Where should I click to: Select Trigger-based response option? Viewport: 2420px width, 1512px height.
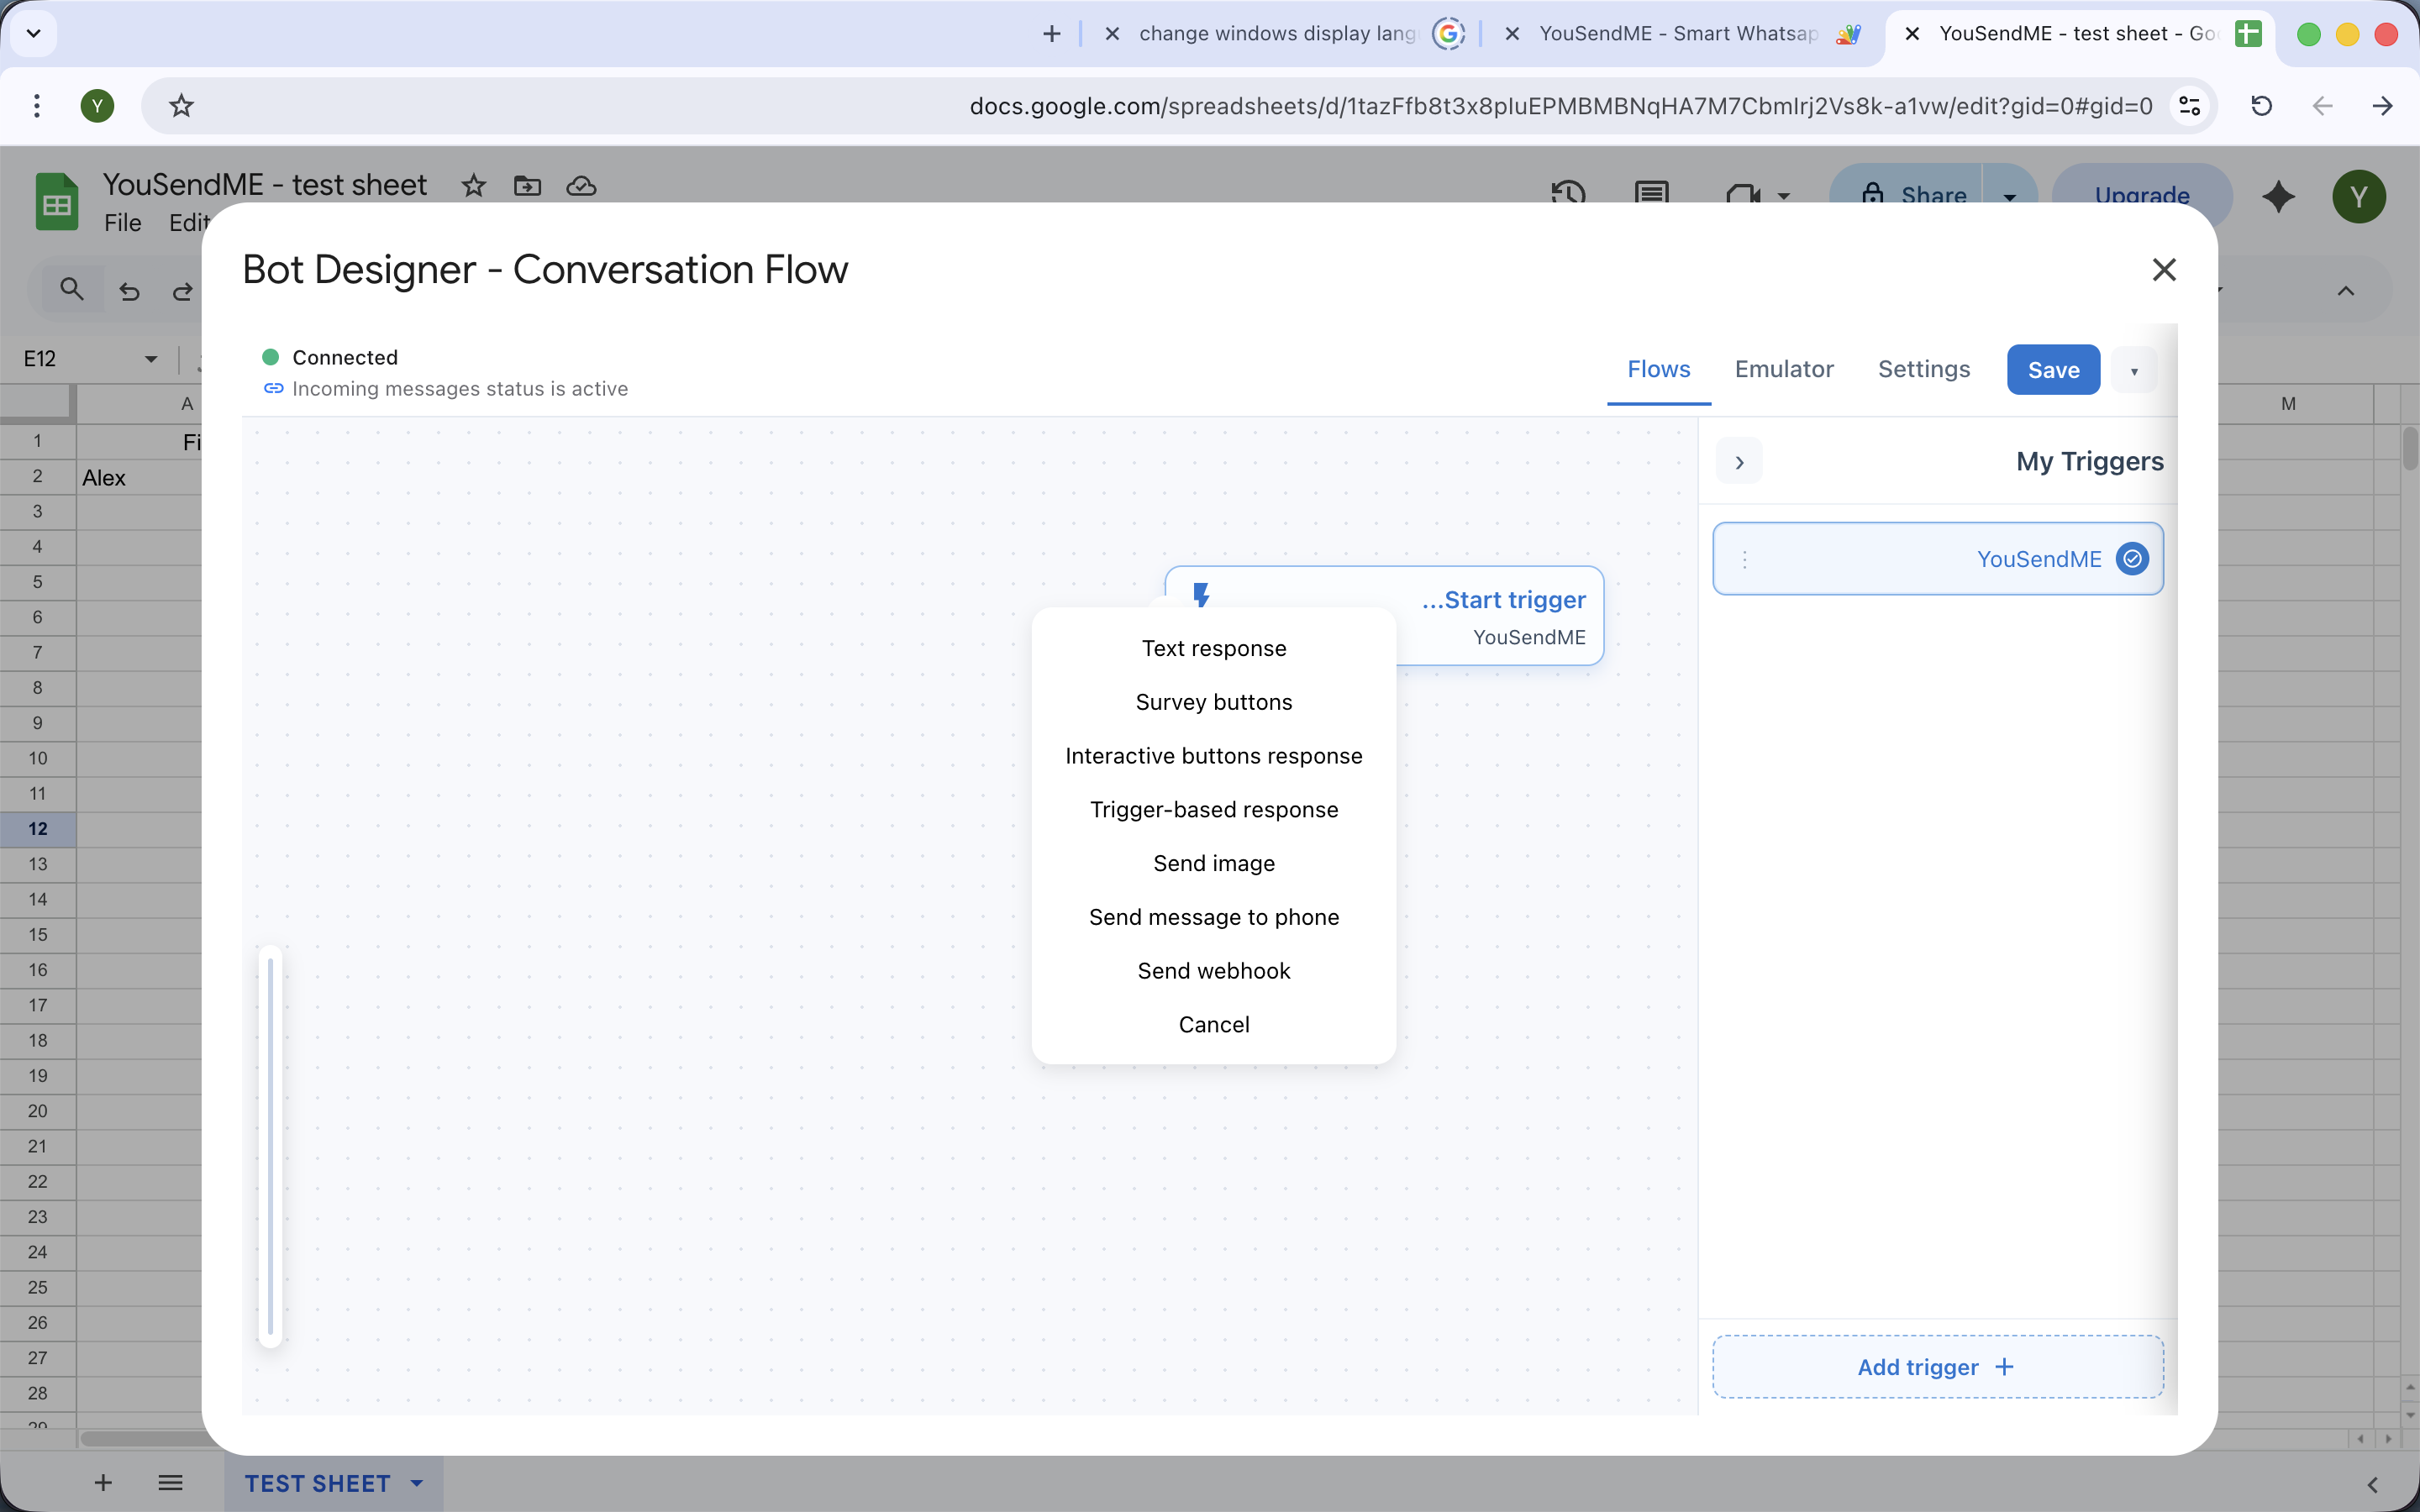pos(1214,810)
